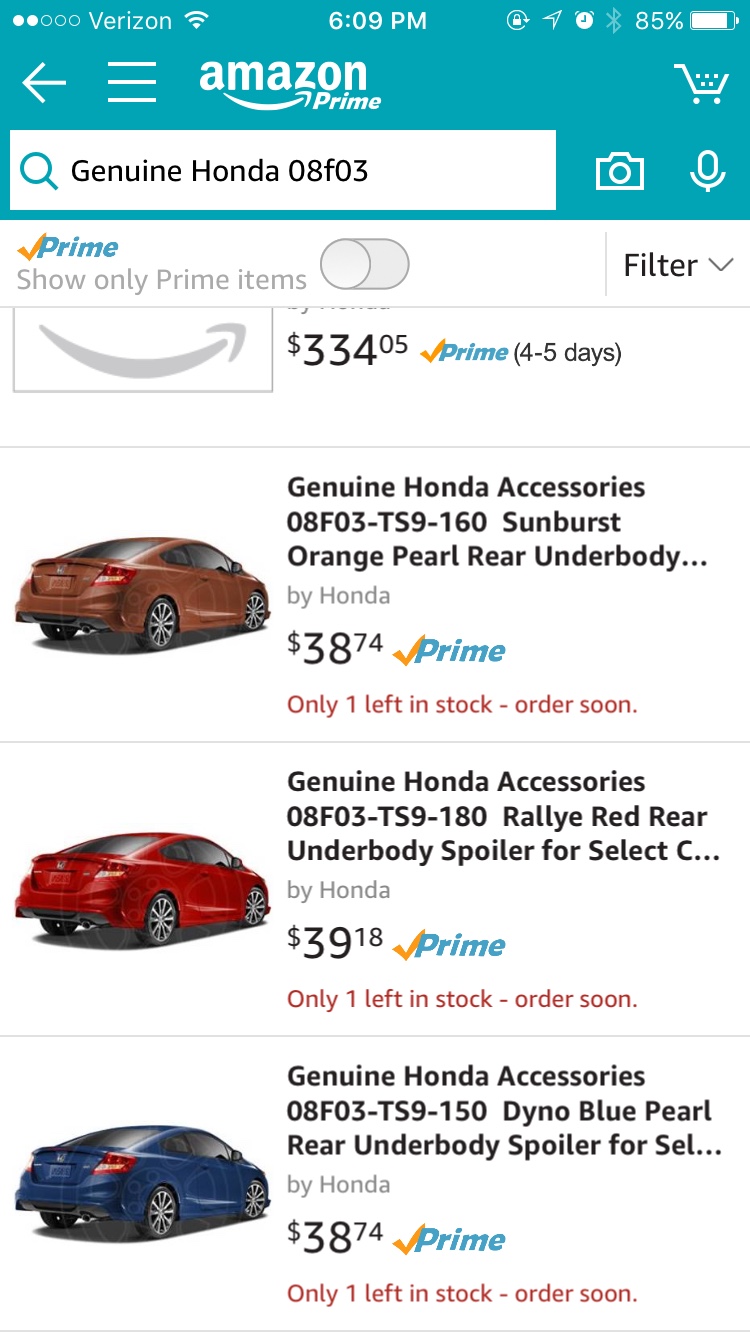Tap the blue Honda Civic thumbnail
This screenshot has width=750, height=1334.
pos(142,1181)
